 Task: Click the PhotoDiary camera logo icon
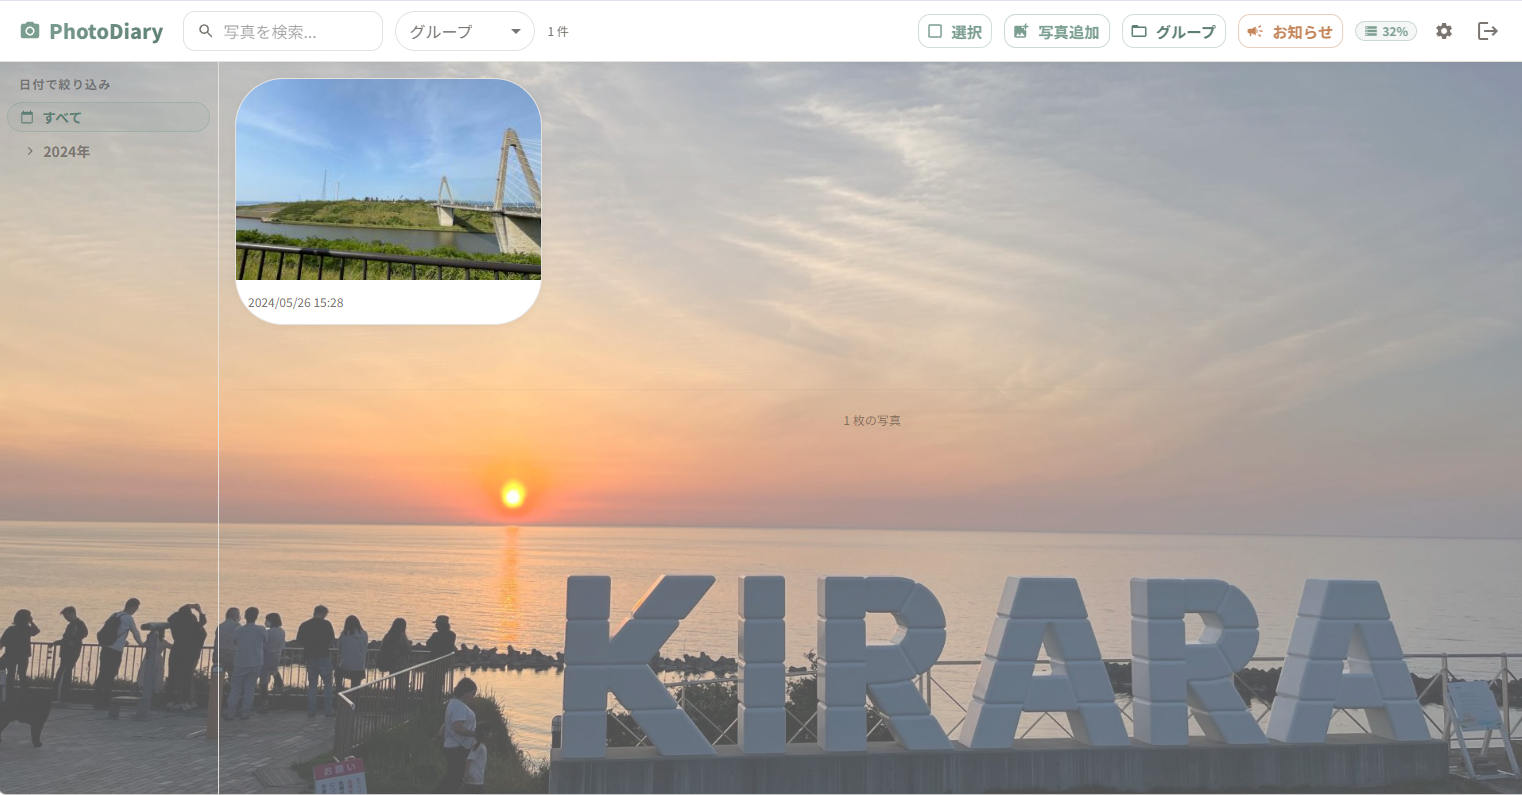coord(30,31)
